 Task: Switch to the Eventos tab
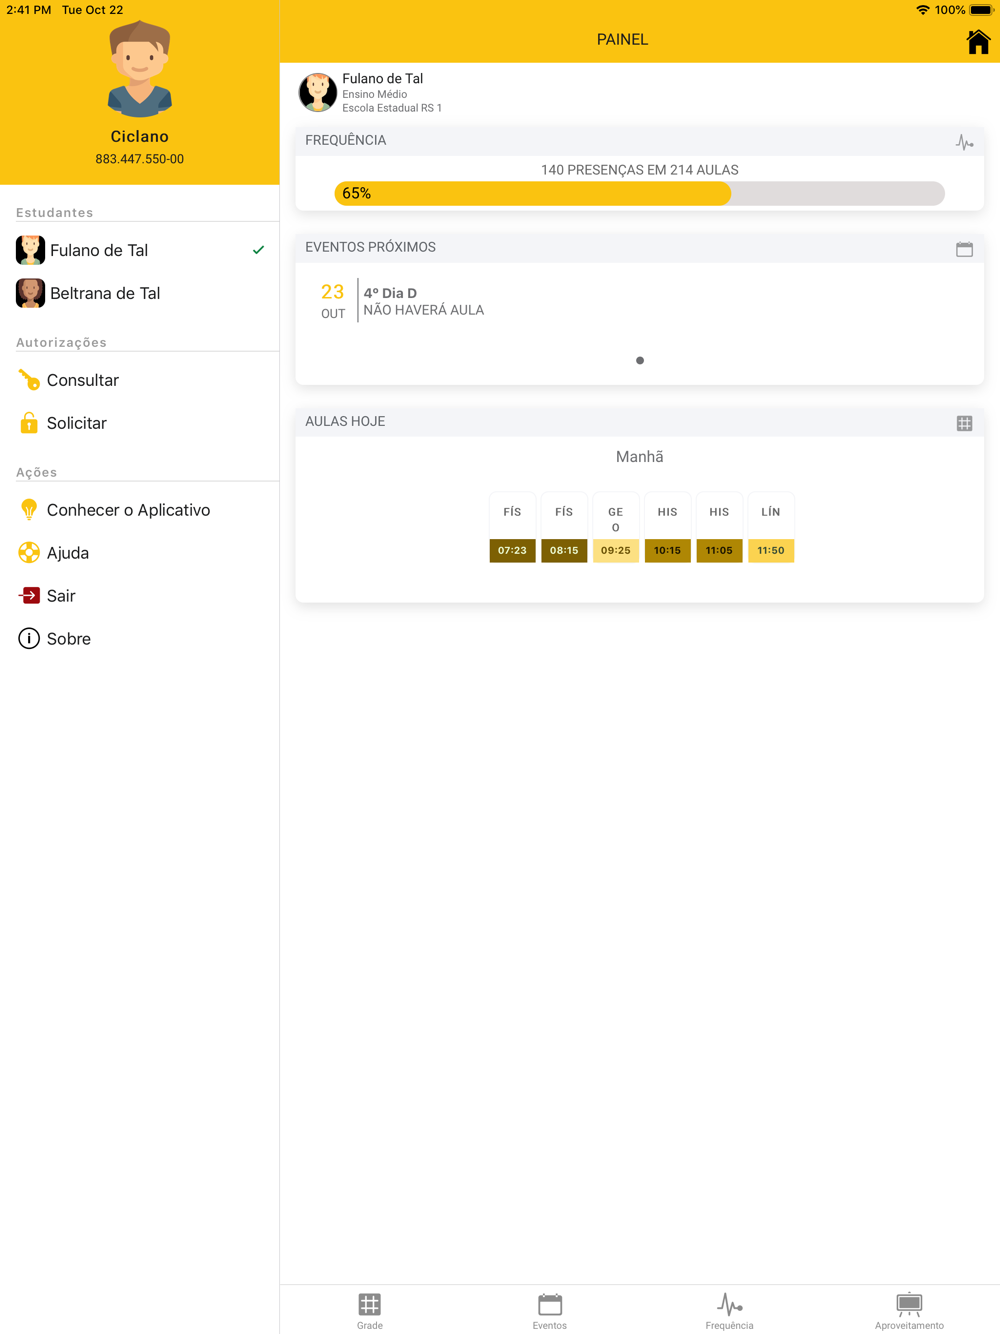[550, 1310]
